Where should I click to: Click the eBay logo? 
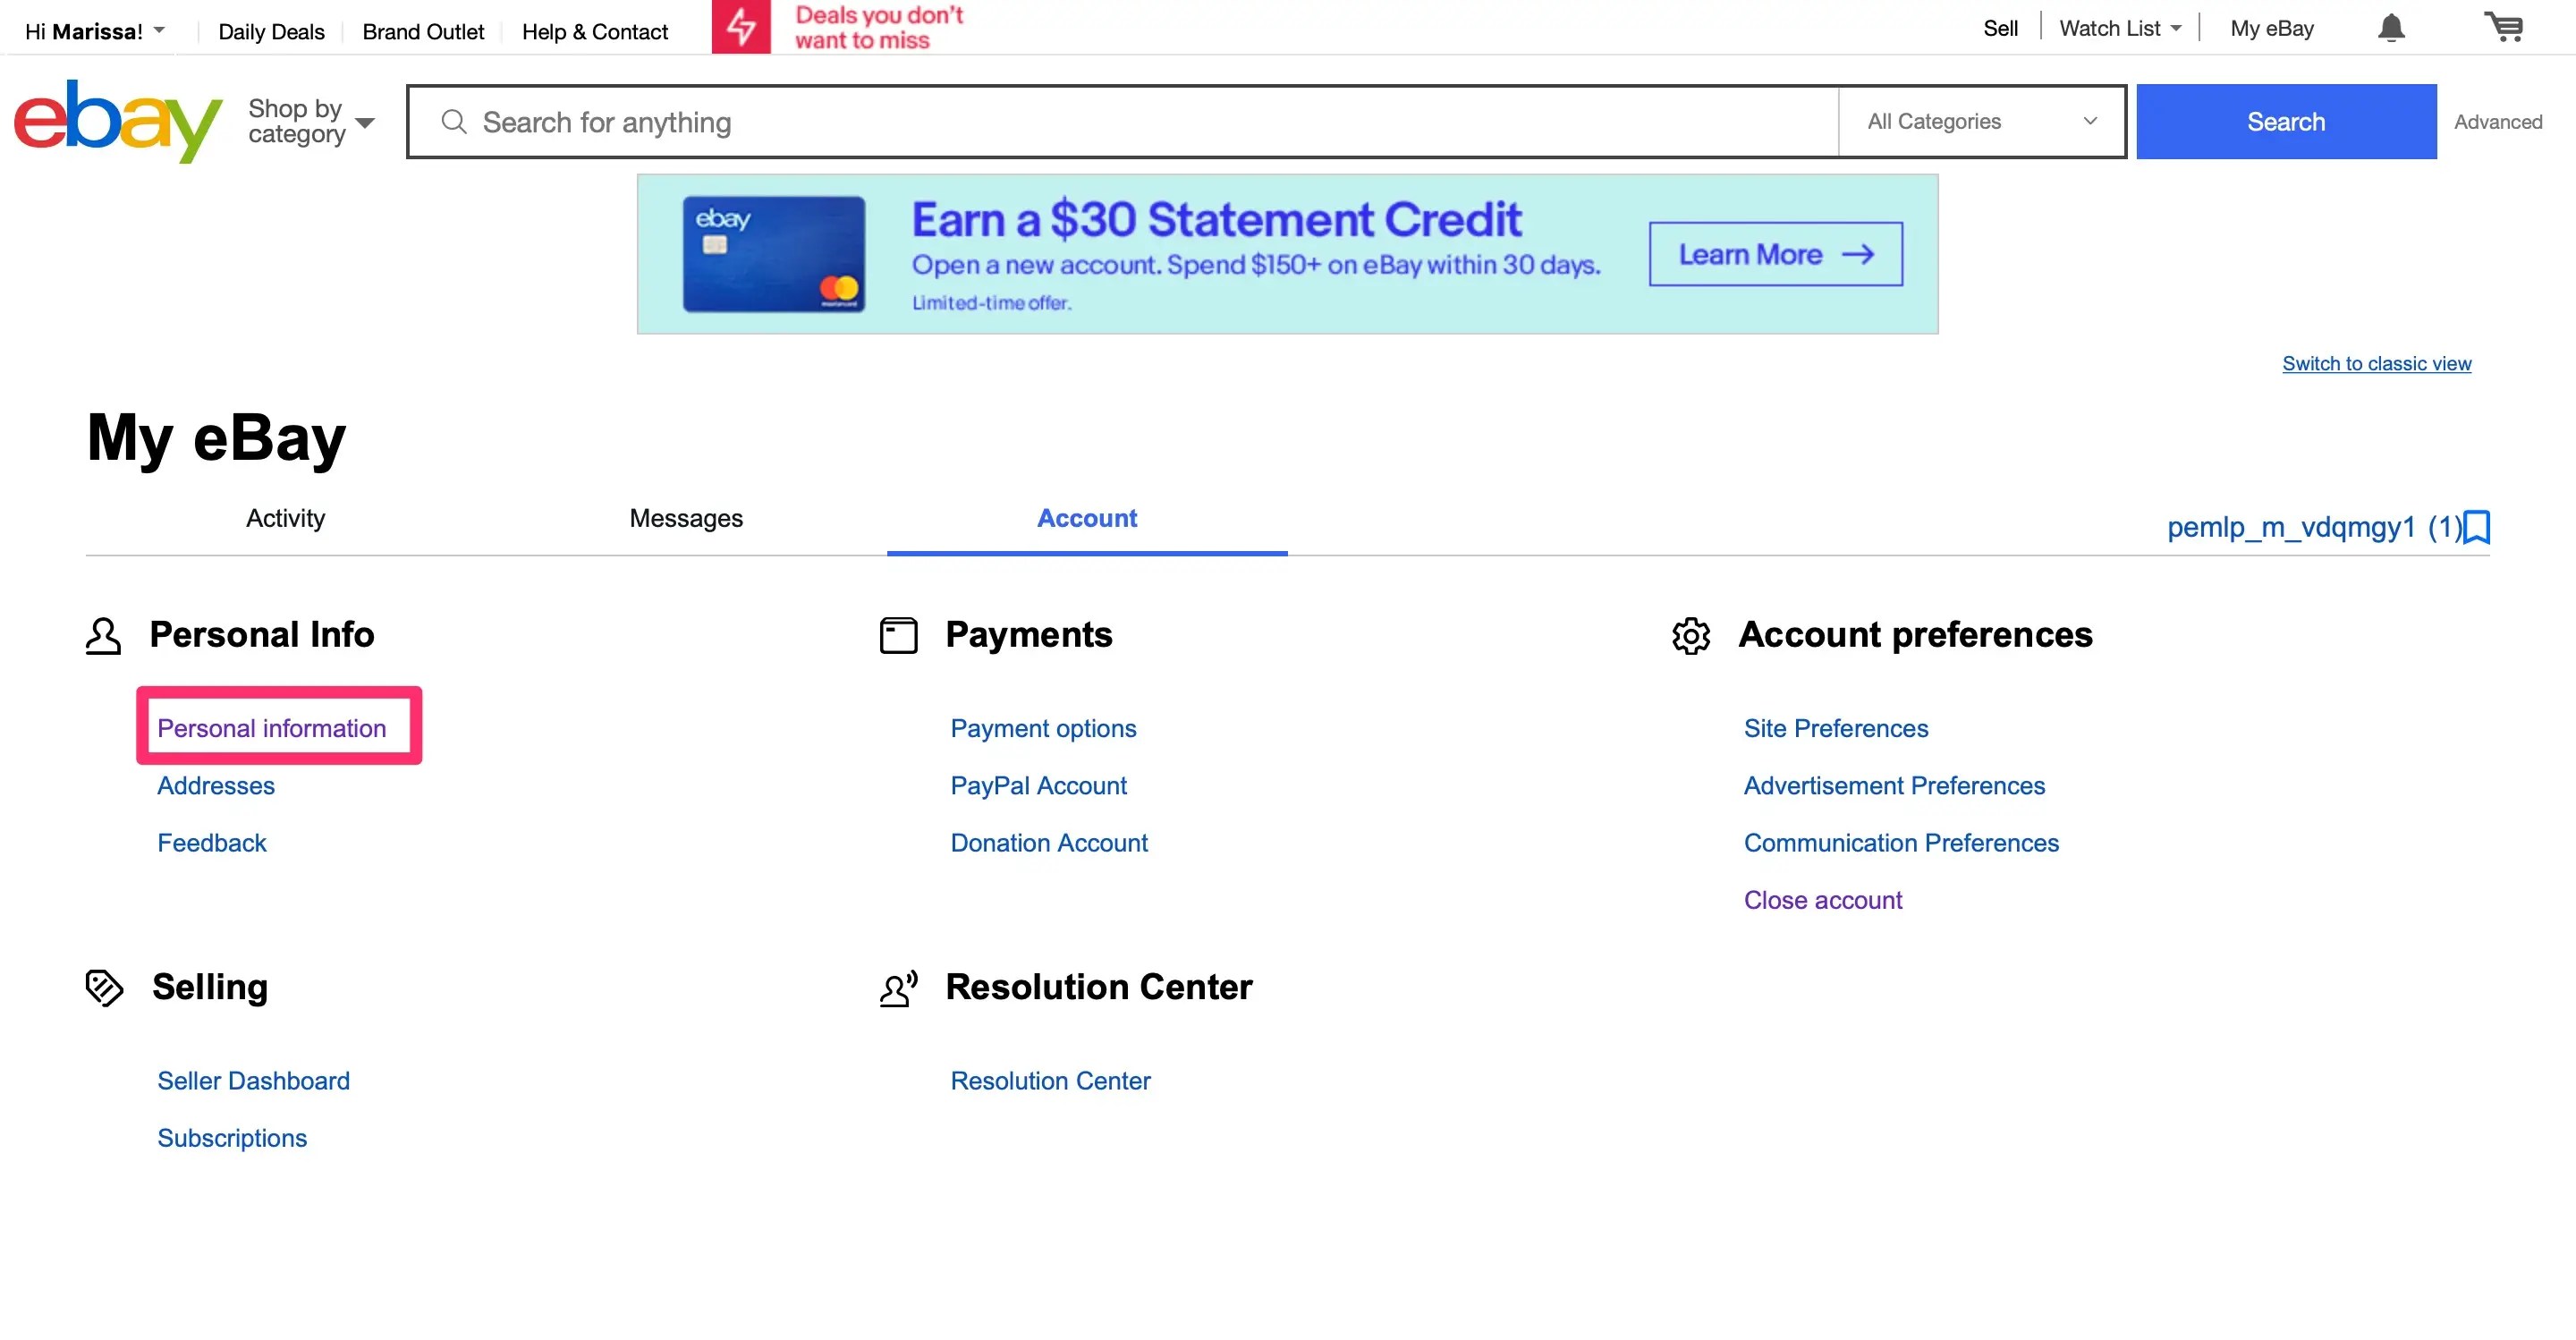117,121
